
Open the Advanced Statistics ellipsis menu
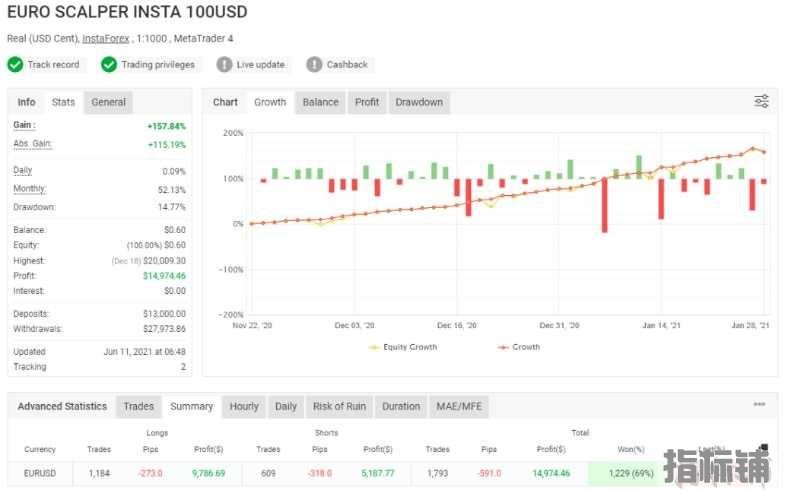coord(759,404)
